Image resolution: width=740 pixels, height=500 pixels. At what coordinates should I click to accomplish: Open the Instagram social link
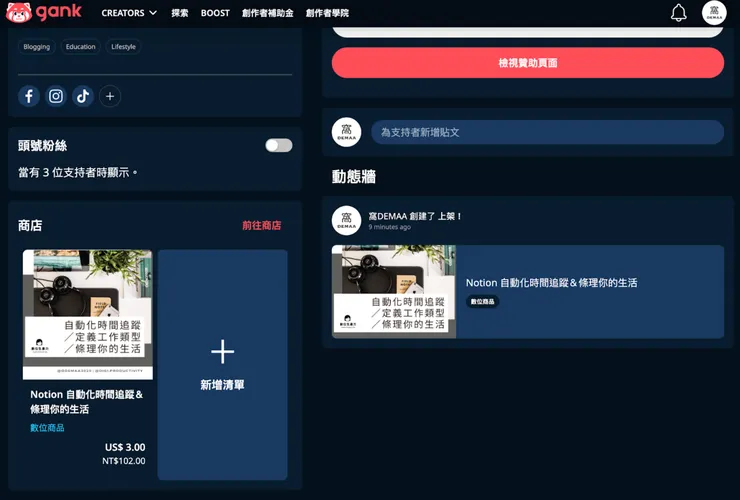click(x=56, y=96)
